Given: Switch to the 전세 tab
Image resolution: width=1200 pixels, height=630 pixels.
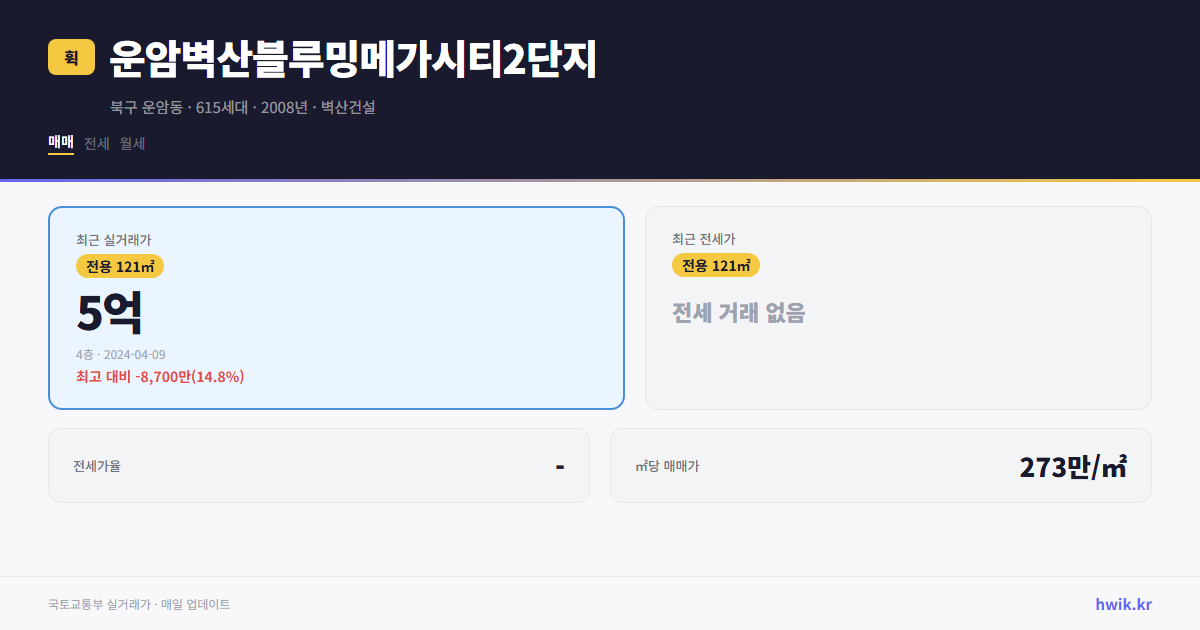Looking at the screenshot, I should [x=96, y=143].
